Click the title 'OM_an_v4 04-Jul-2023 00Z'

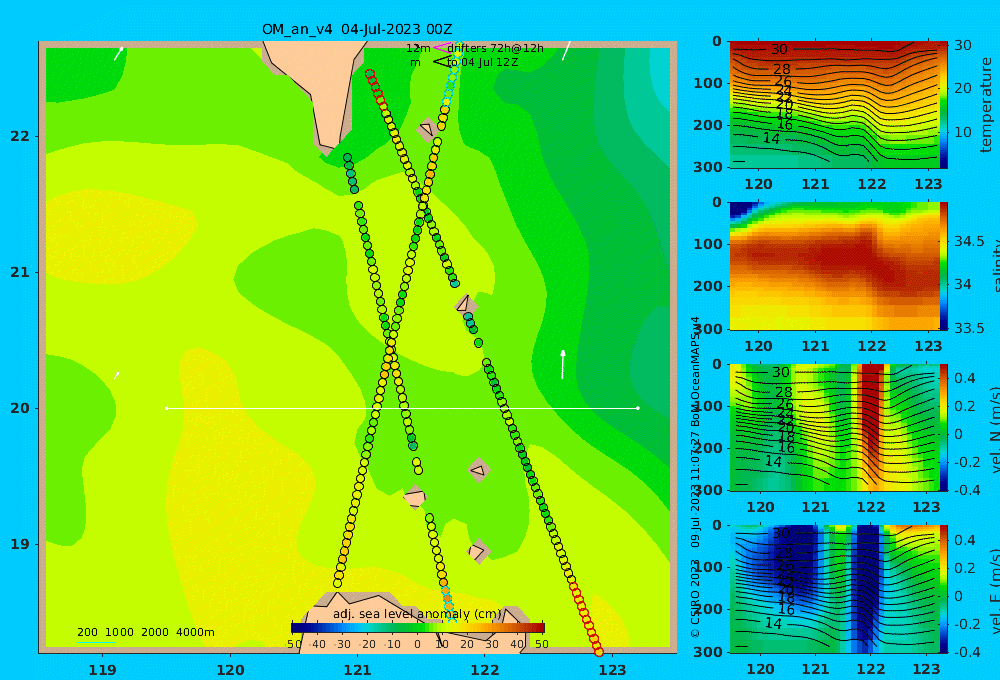coord(357,29)
